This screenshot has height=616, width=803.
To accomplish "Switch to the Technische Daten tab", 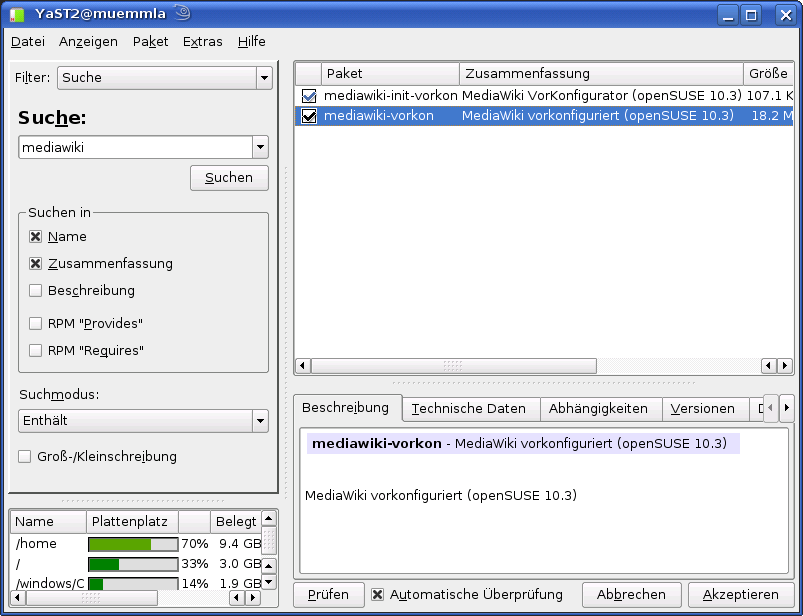I will 469,409.
